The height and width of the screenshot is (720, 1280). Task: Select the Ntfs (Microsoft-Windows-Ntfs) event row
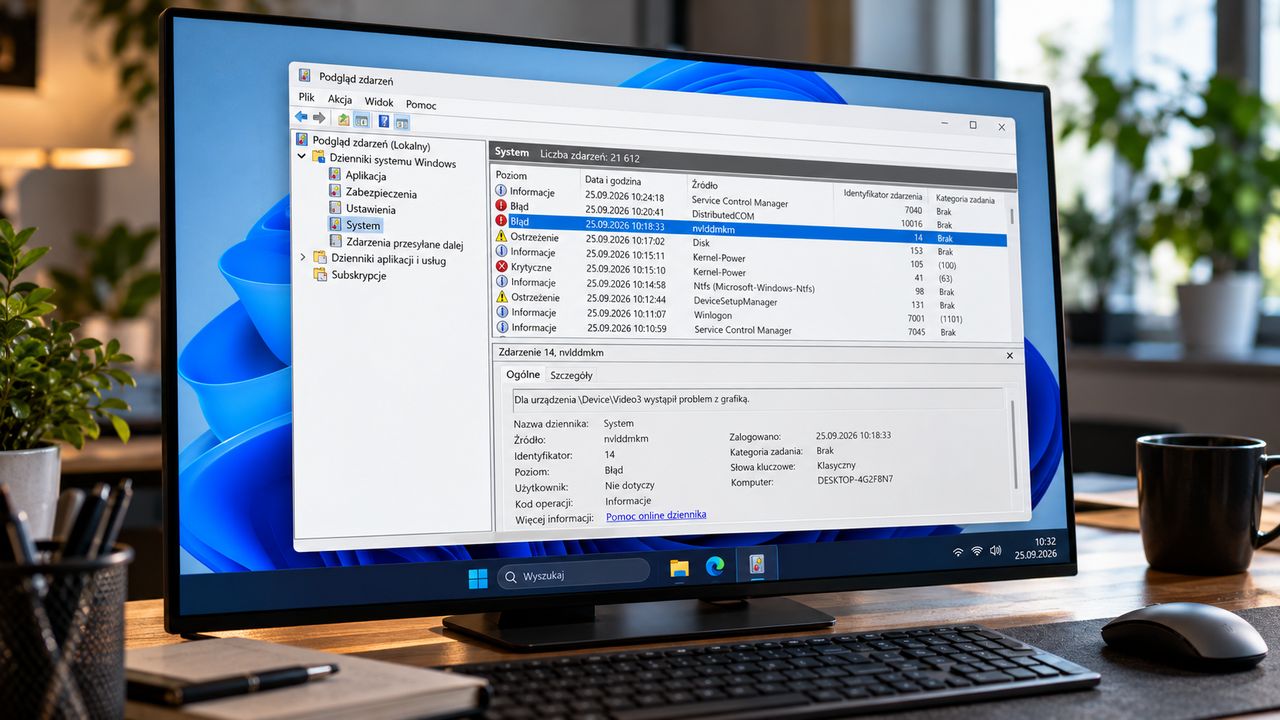pos(751,286)
